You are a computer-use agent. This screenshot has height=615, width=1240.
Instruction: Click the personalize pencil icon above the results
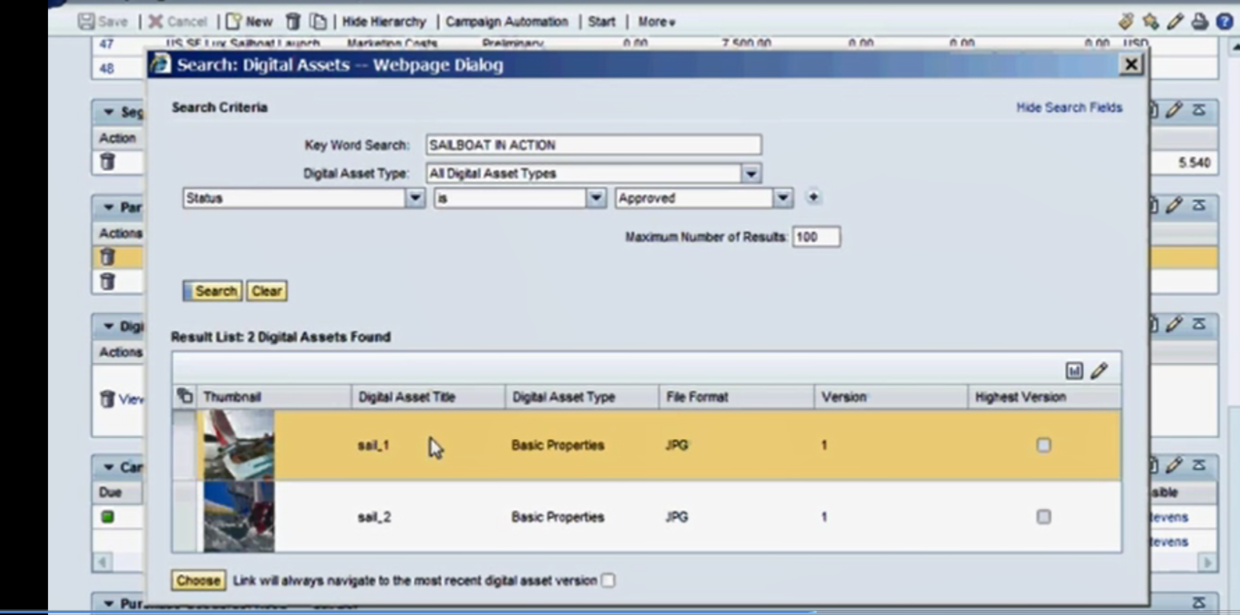(x=1099, y=371)
